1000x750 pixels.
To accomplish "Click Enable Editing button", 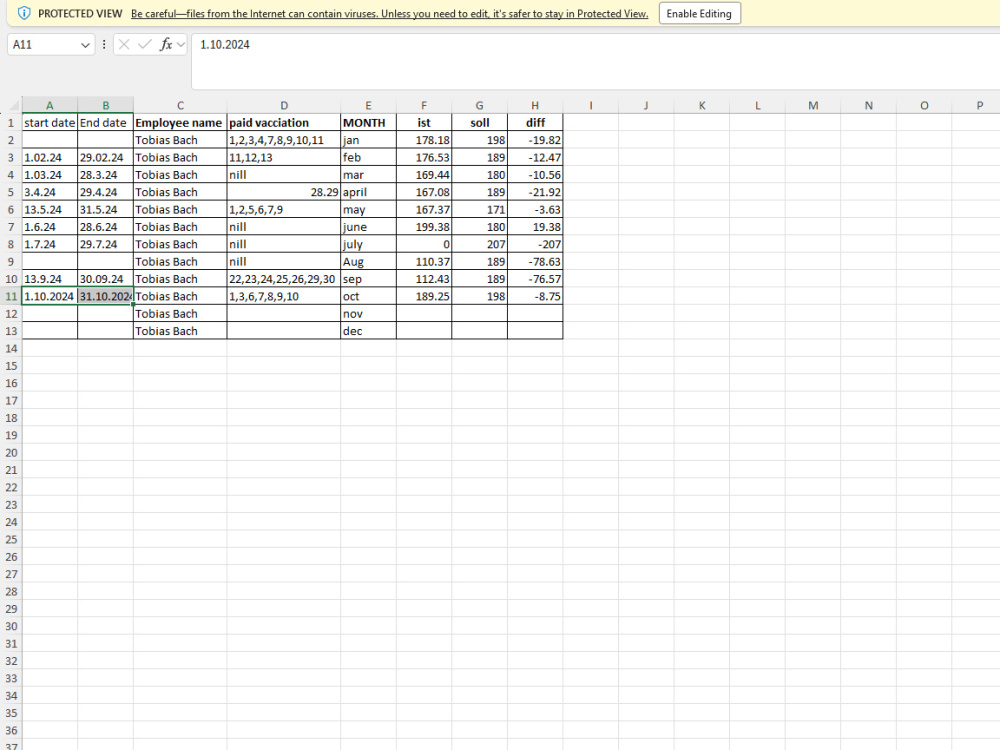I will click(x=699, y=13).
